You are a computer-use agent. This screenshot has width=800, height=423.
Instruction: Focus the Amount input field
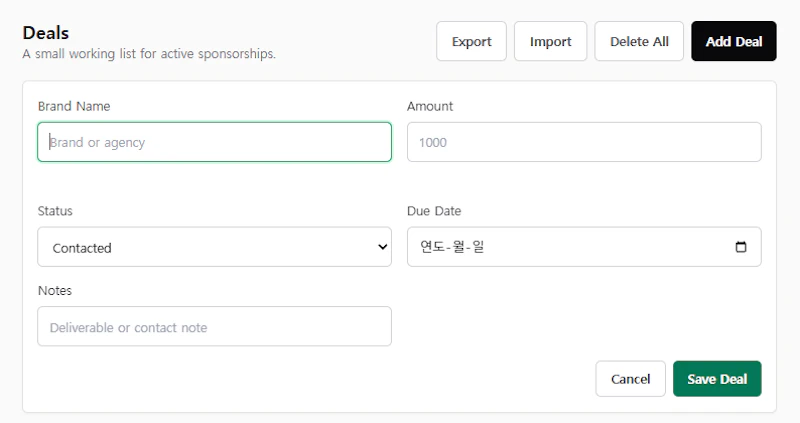[x=584, y=142]
